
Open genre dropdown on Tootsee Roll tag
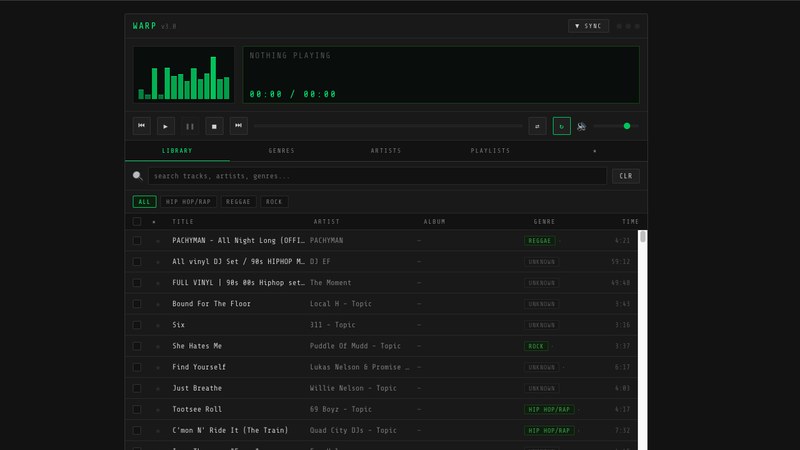[579, 410]
